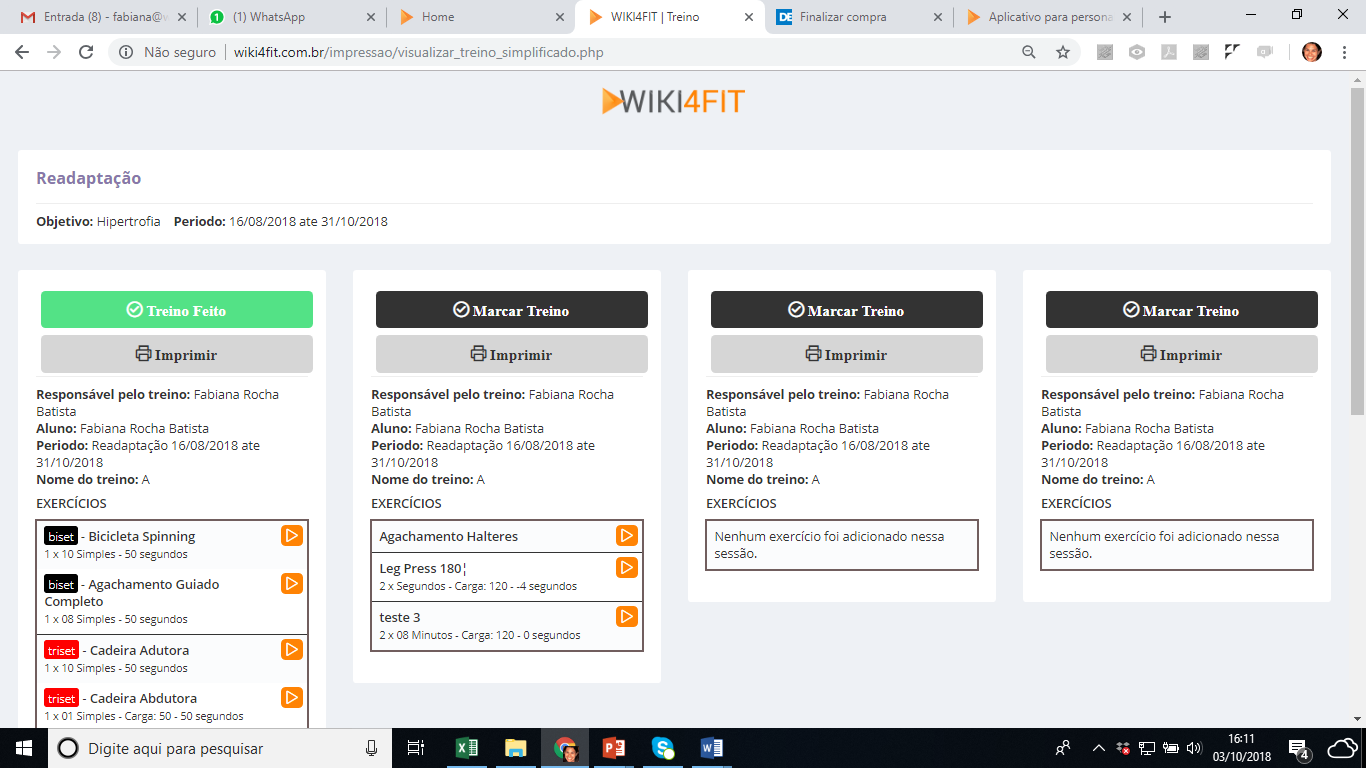The height and width of the screenshot is (768, 1366).
Task: Play video for teste 3 exercise
Action: tap(627, 616)
